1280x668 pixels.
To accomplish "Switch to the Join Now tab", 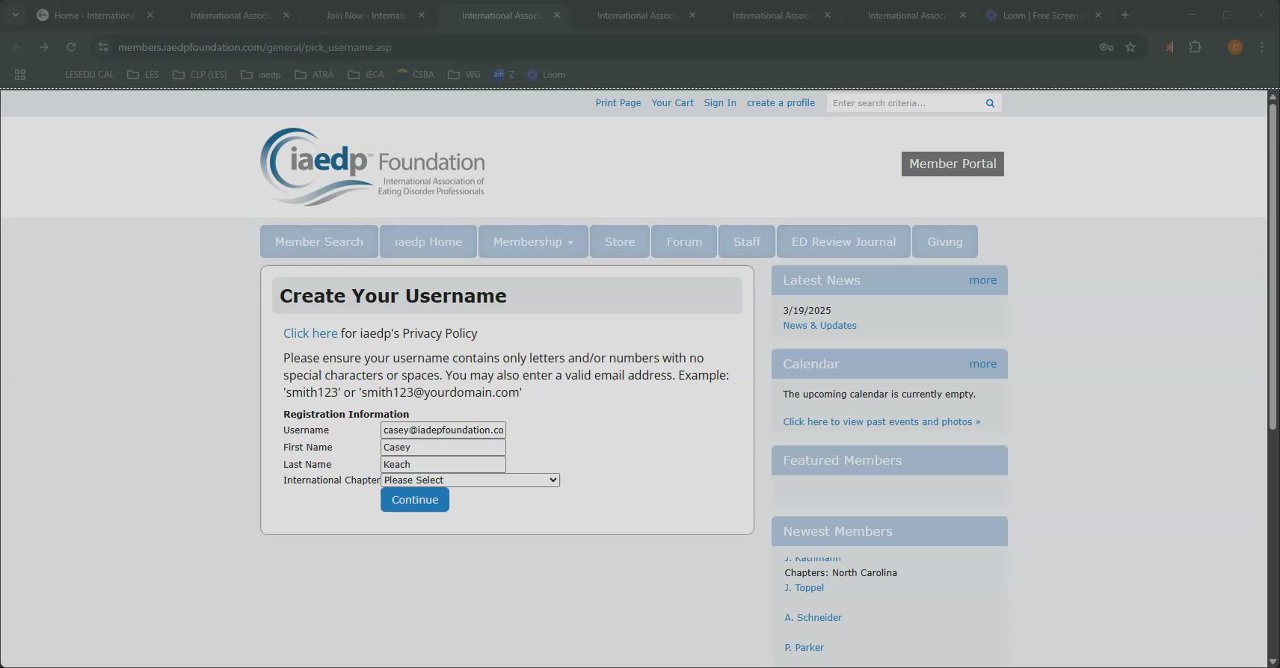I will click(365, 15).
